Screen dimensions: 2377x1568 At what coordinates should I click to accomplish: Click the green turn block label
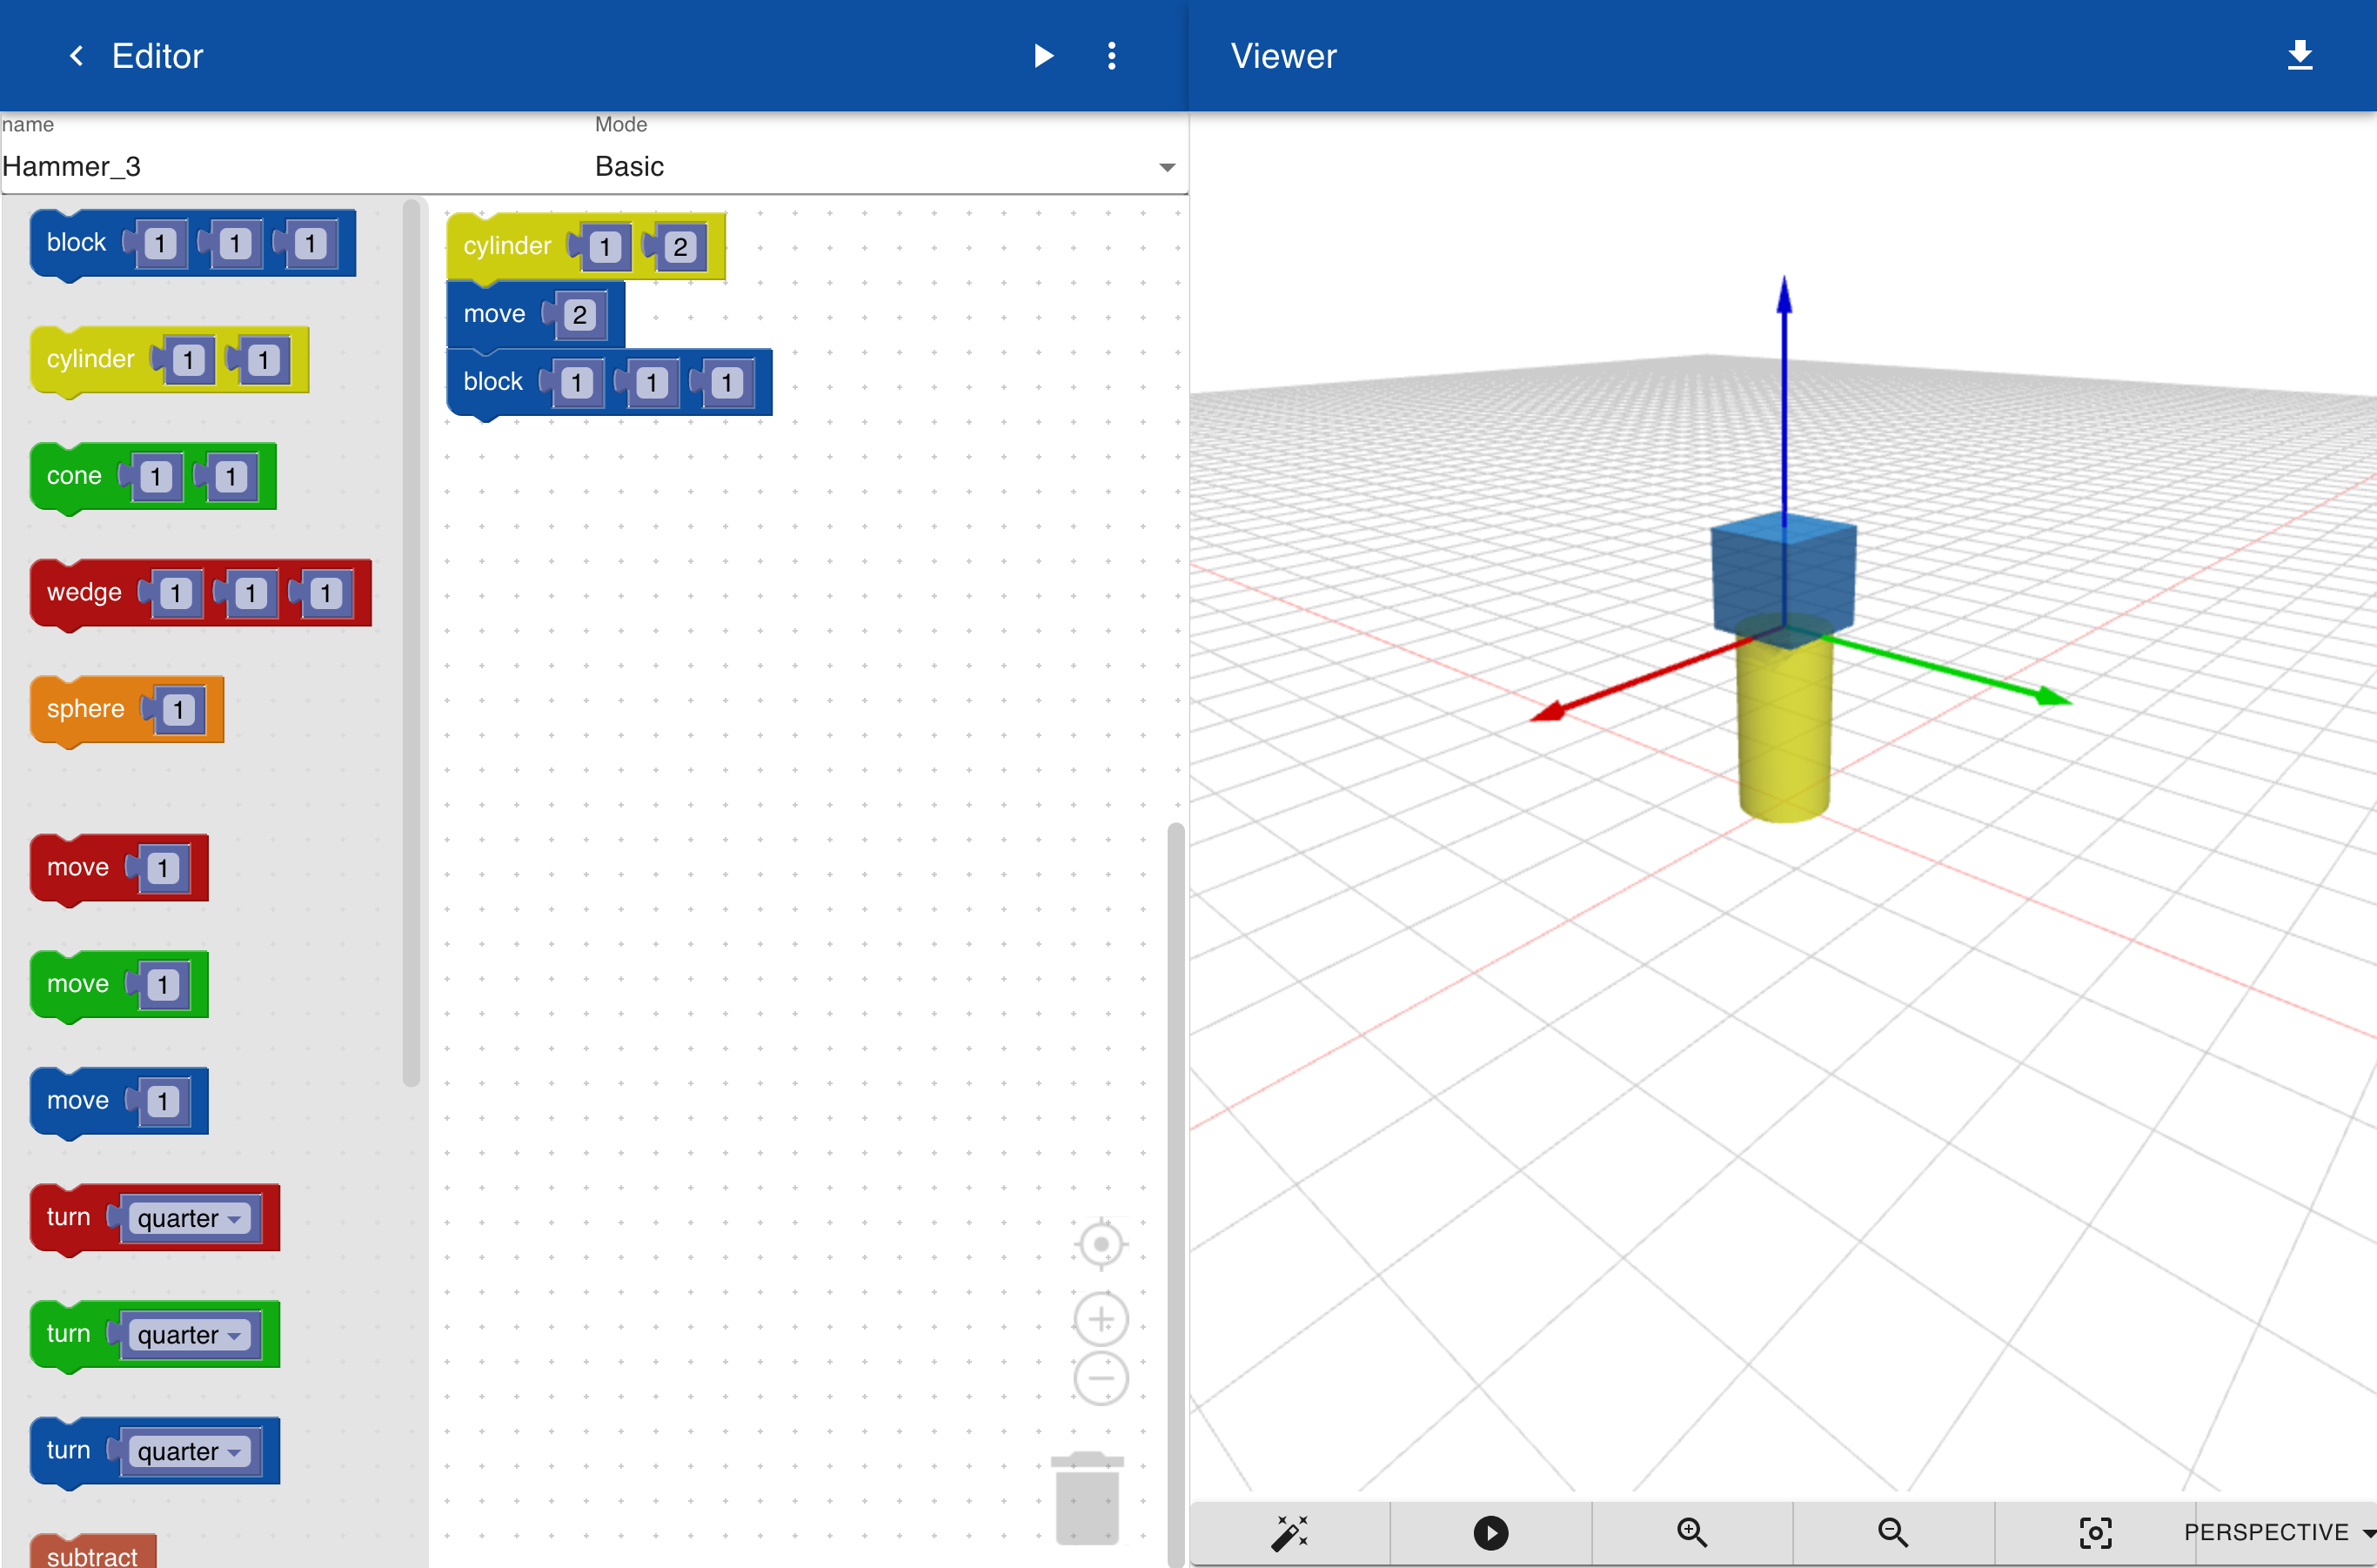click(68, 1334)
